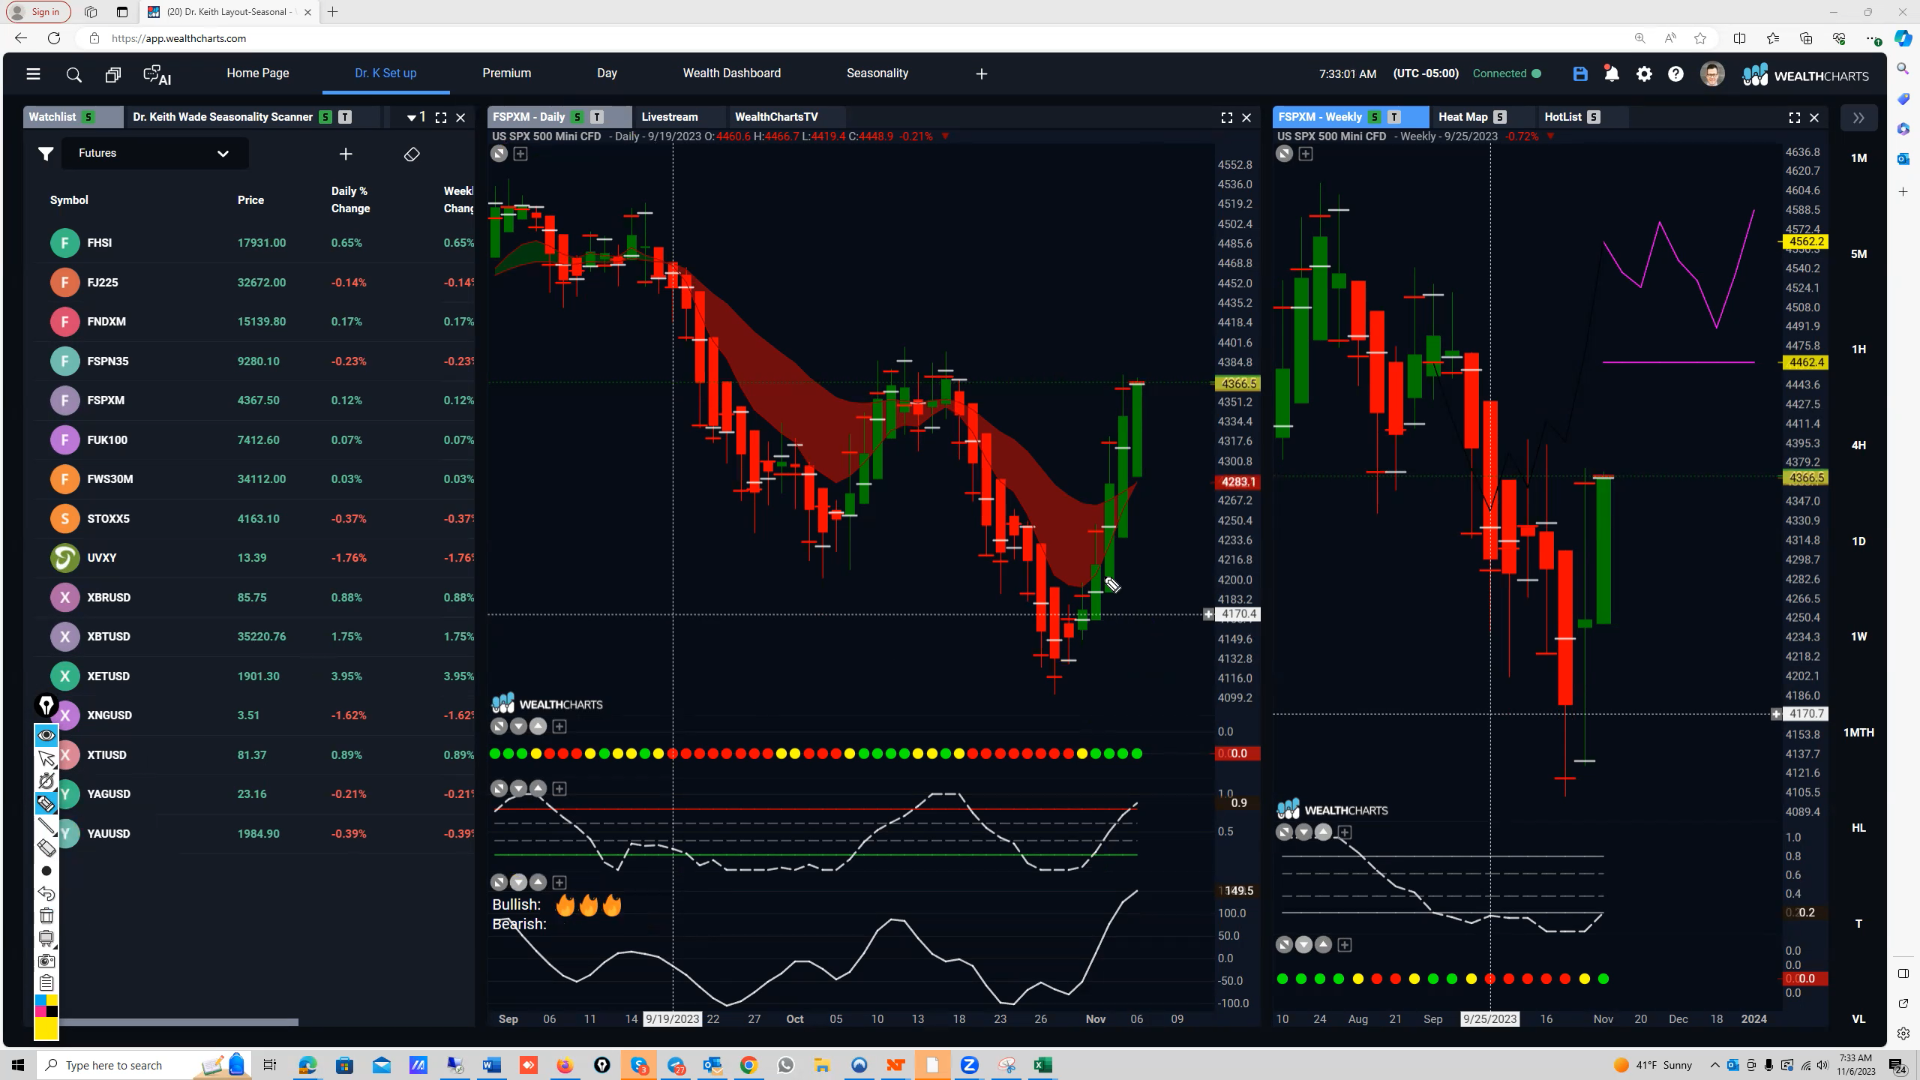Image resolution: width=1920 pixels, height=1080 pixels.
Task: Open the weekly chart price-change red arrow dropdown
Action: [1550, 136]
